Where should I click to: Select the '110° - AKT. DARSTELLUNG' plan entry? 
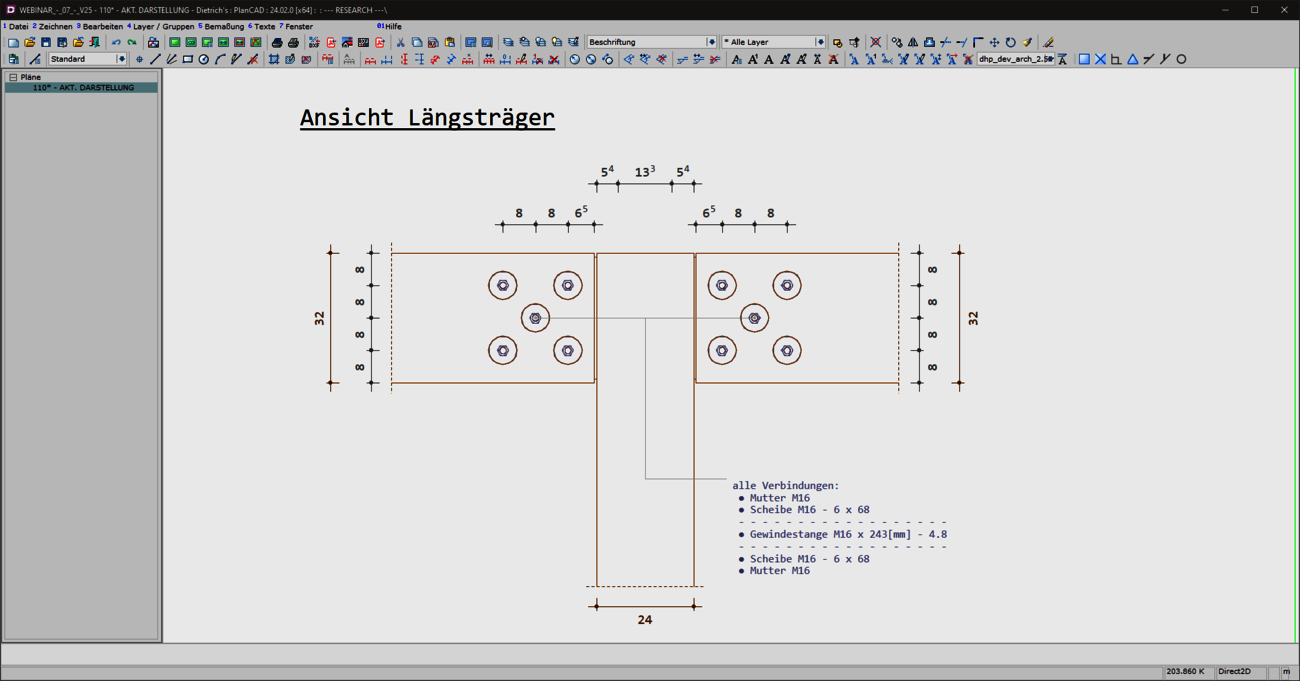pyautogui.click(x=82, y=88)
